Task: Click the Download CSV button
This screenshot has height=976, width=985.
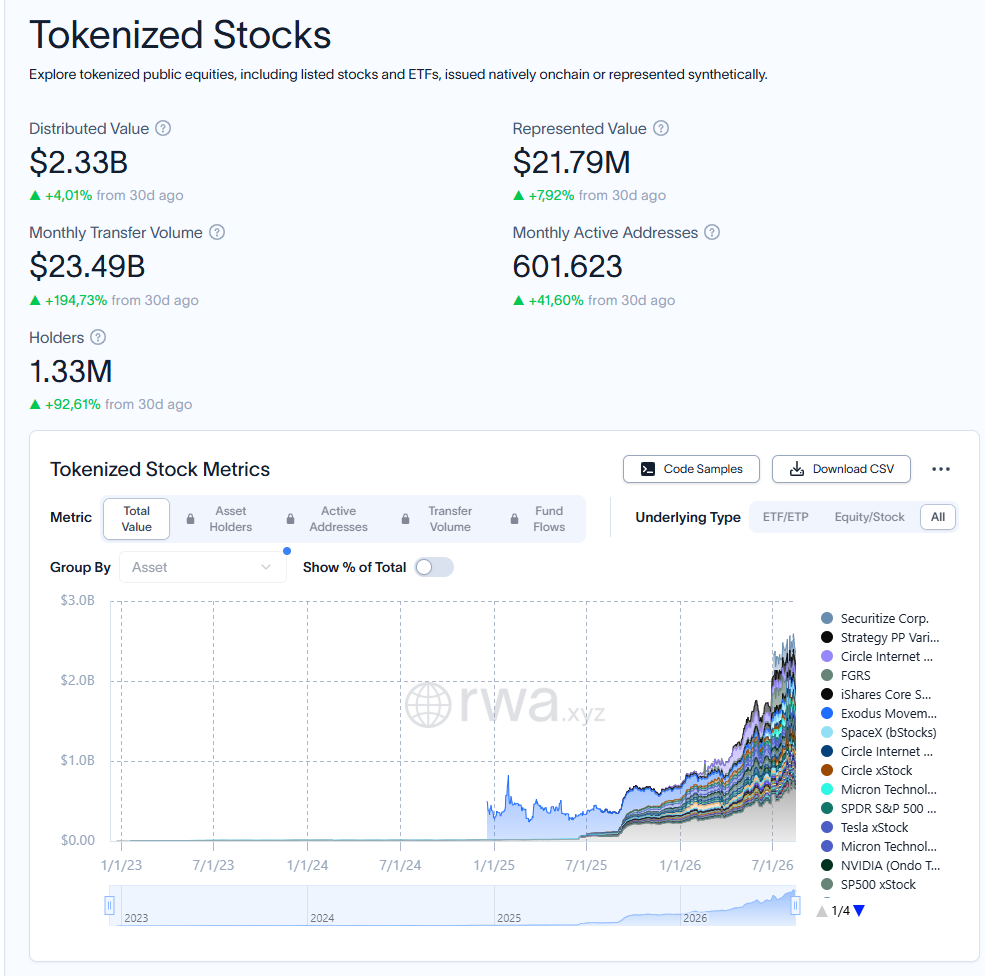Action: tap(841, 469)
